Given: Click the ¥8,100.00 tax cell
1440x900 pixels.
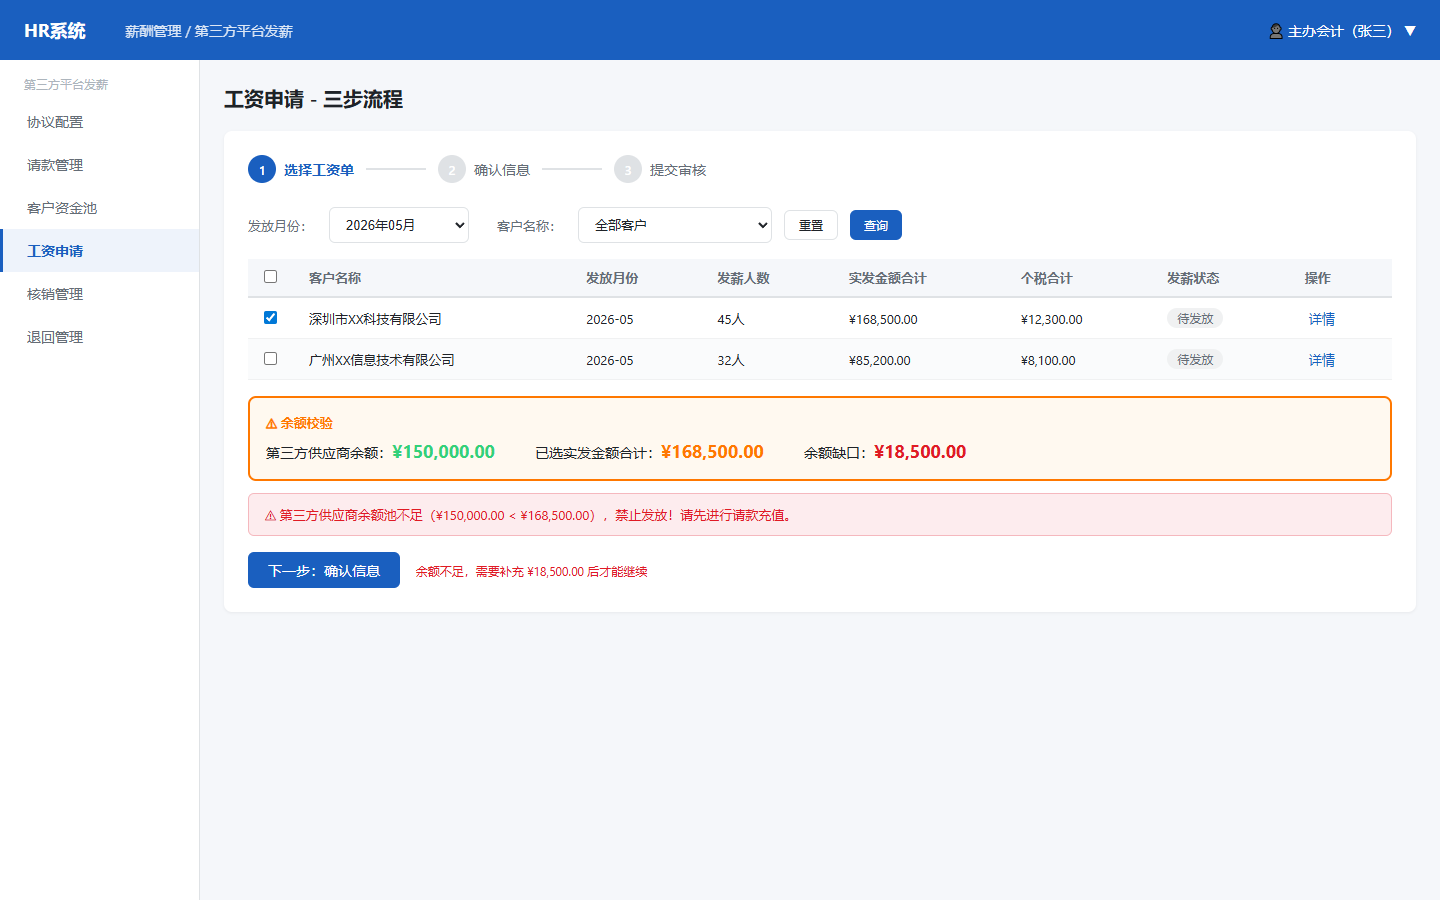Looking at the screenshot, I should tap(1048, 360).
